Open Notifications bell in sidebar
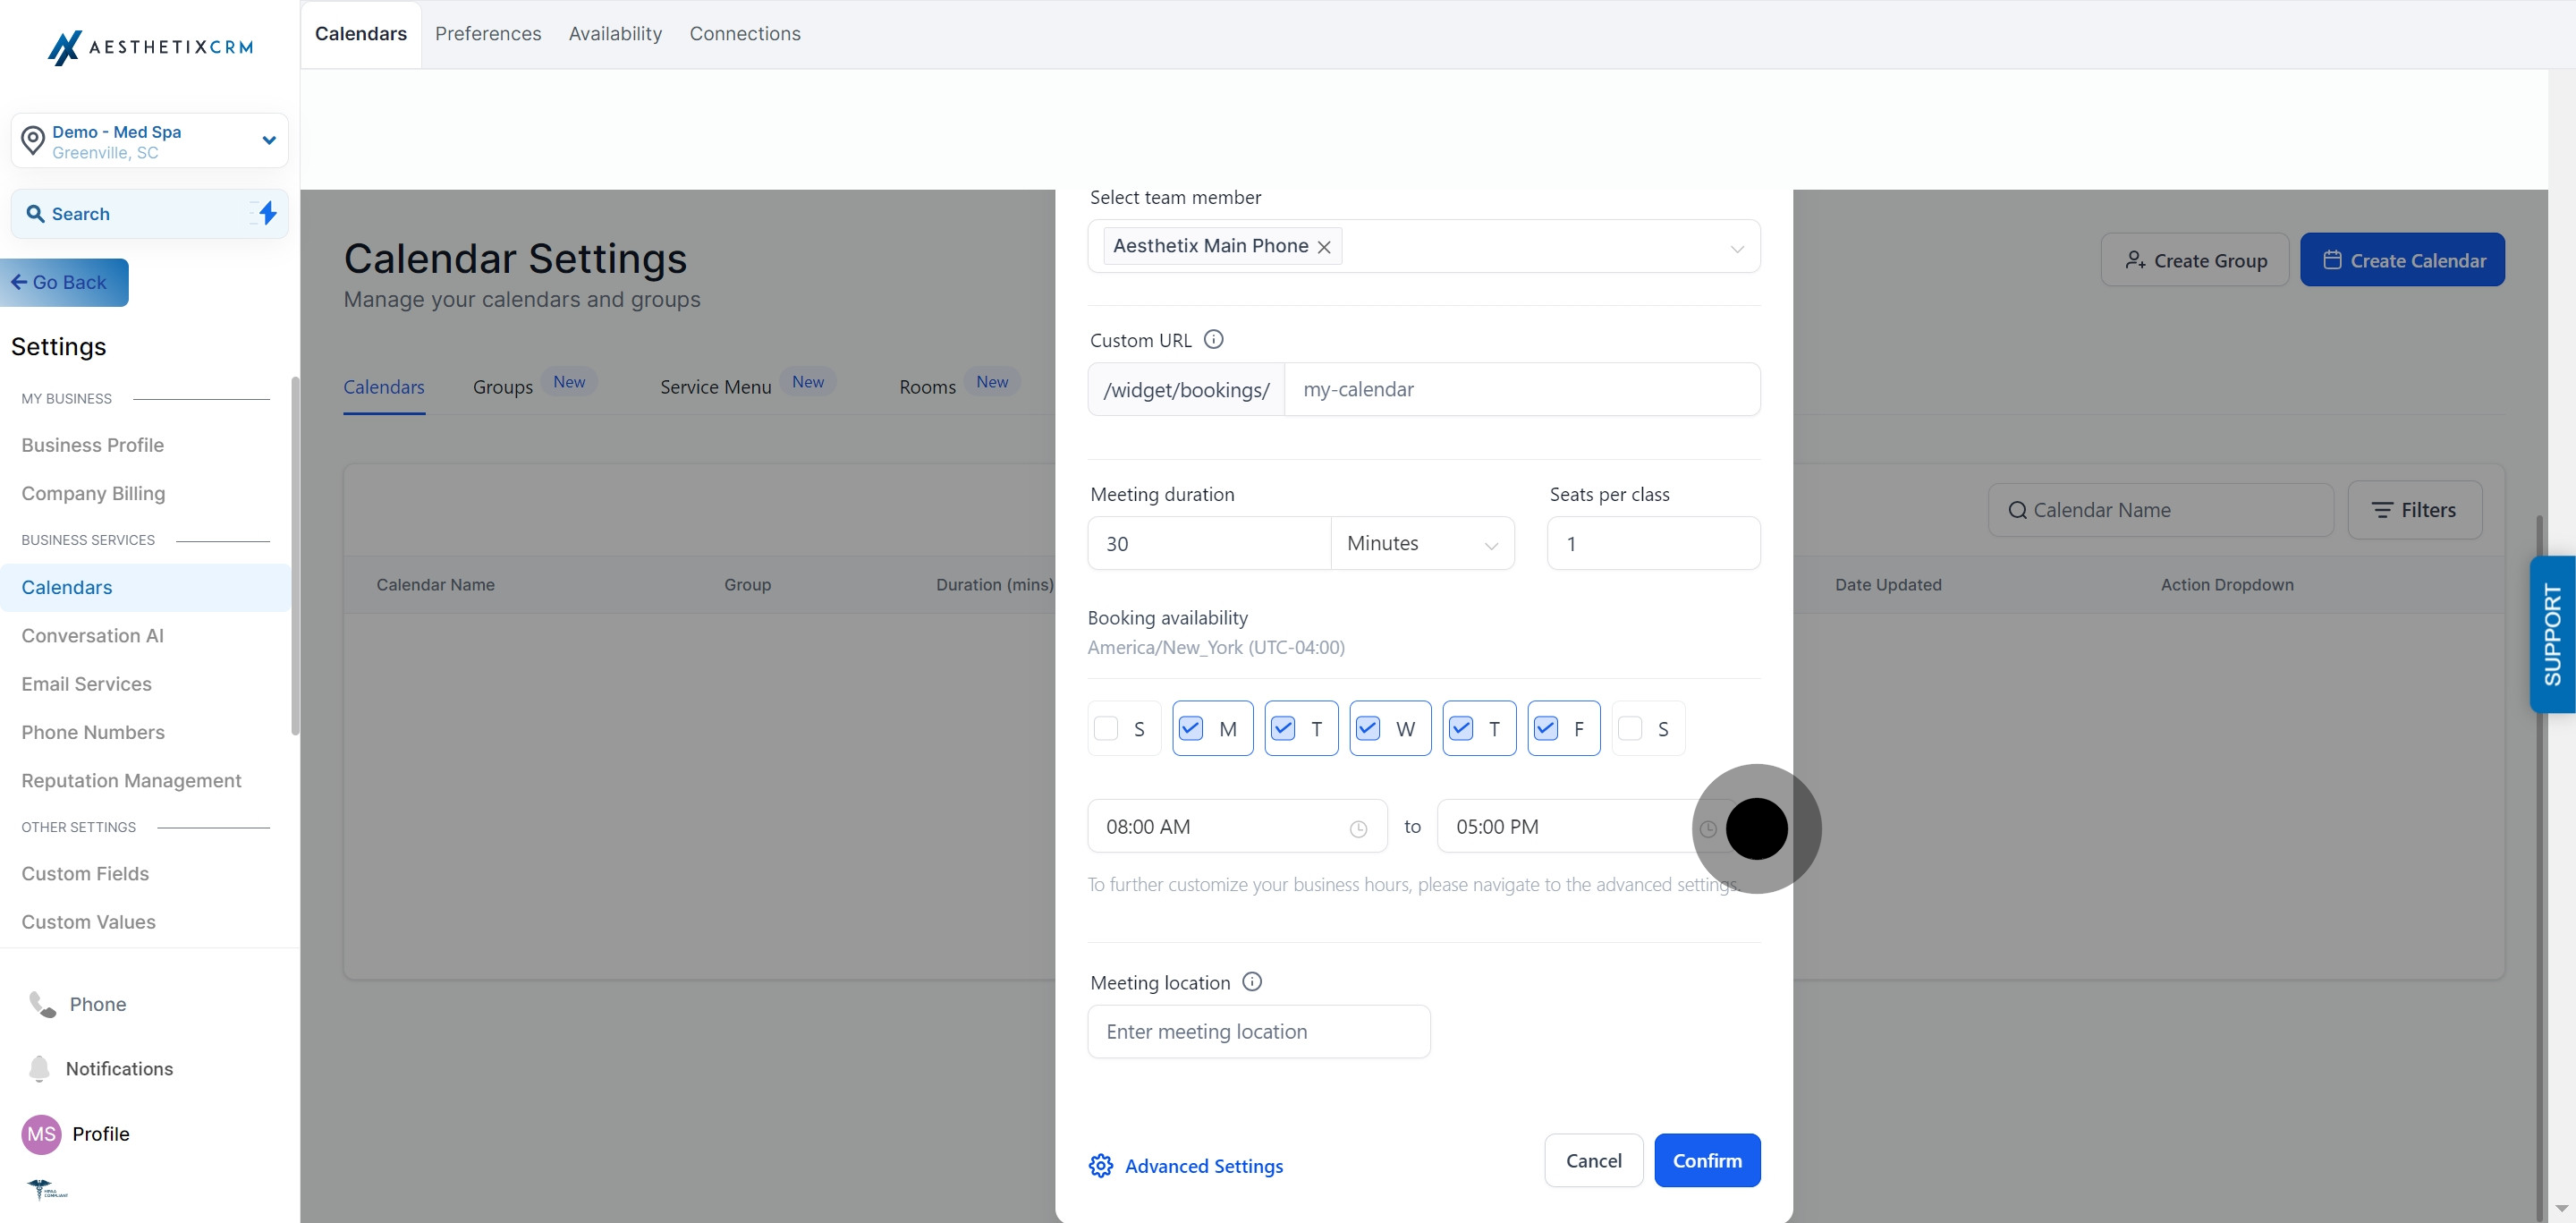2576x1223 pixels. point(39,1068)
